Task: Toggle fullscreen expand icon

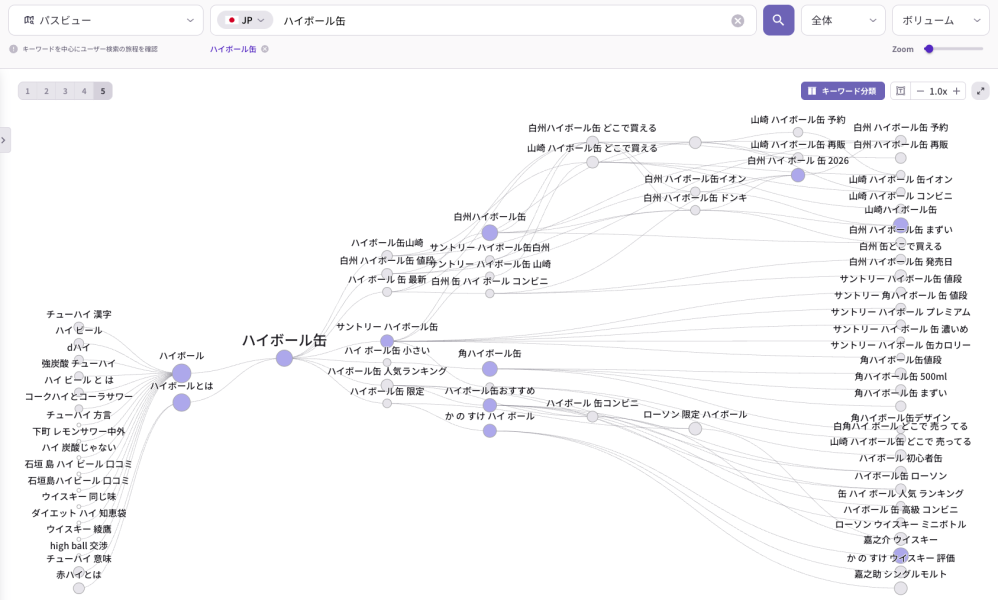Action: (x=981, y=91)
